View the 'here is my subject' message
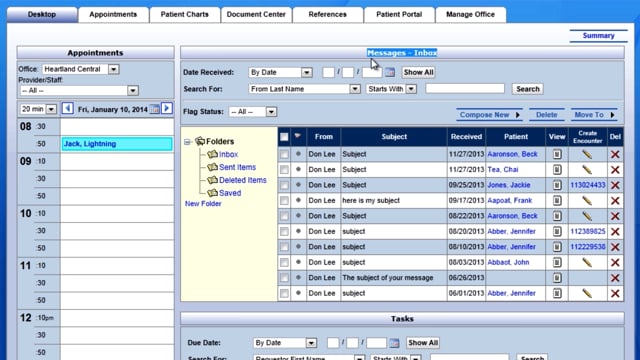 click(x=557, y=201)
